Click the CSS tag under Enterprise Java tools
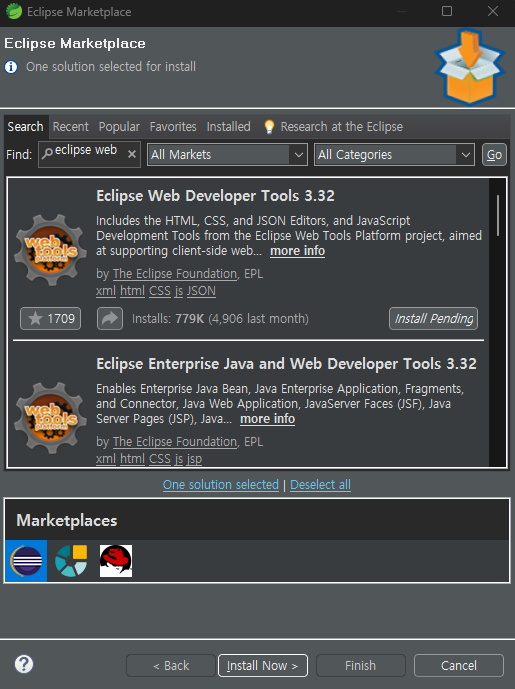Screen dimensions: 515x689 [x=160, y=459]
